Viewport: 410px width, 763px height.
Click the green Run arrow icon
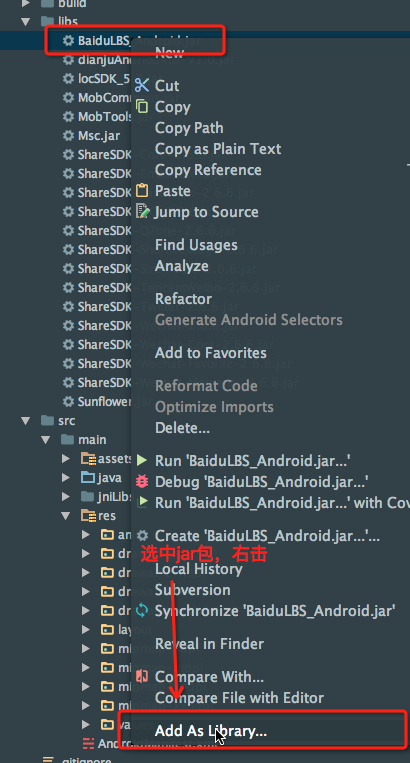pos(142,460)
